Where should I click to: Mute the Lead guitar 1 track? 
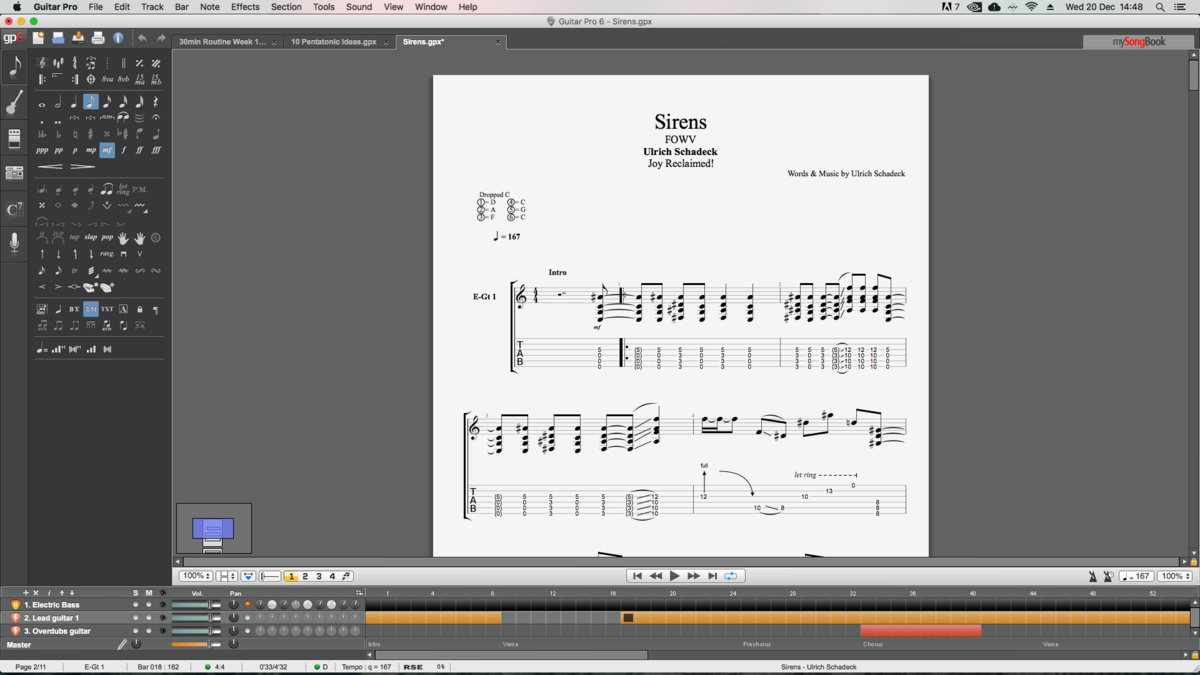pos(149,618)
